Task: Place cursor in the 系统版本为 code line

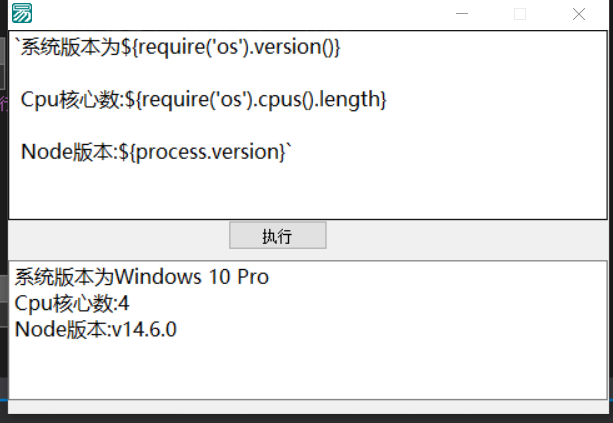Action: point(177,47)
